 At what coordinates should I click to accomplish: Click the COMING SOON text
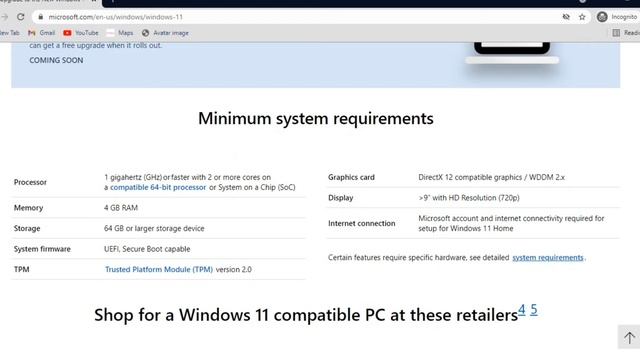click(56, 60)
